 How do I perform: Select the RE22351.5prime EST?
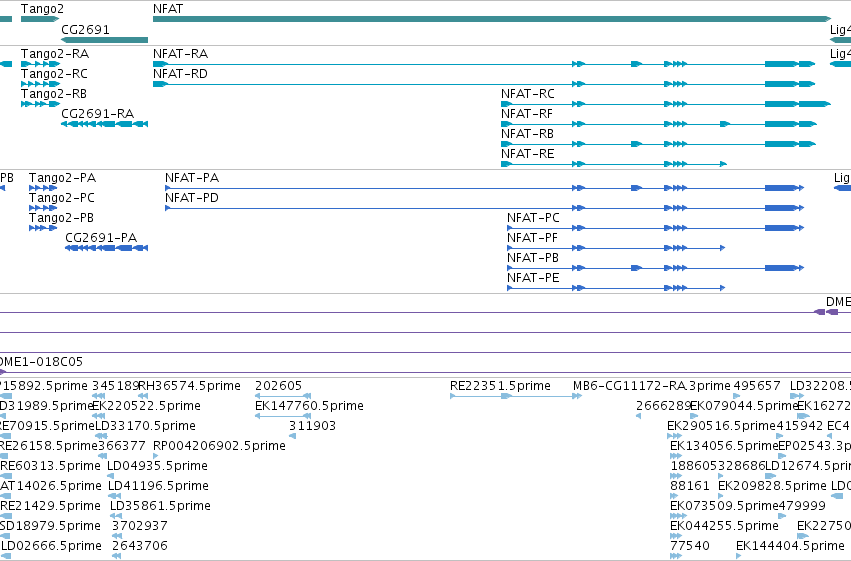pyautogui.click(x=481, y=396)
